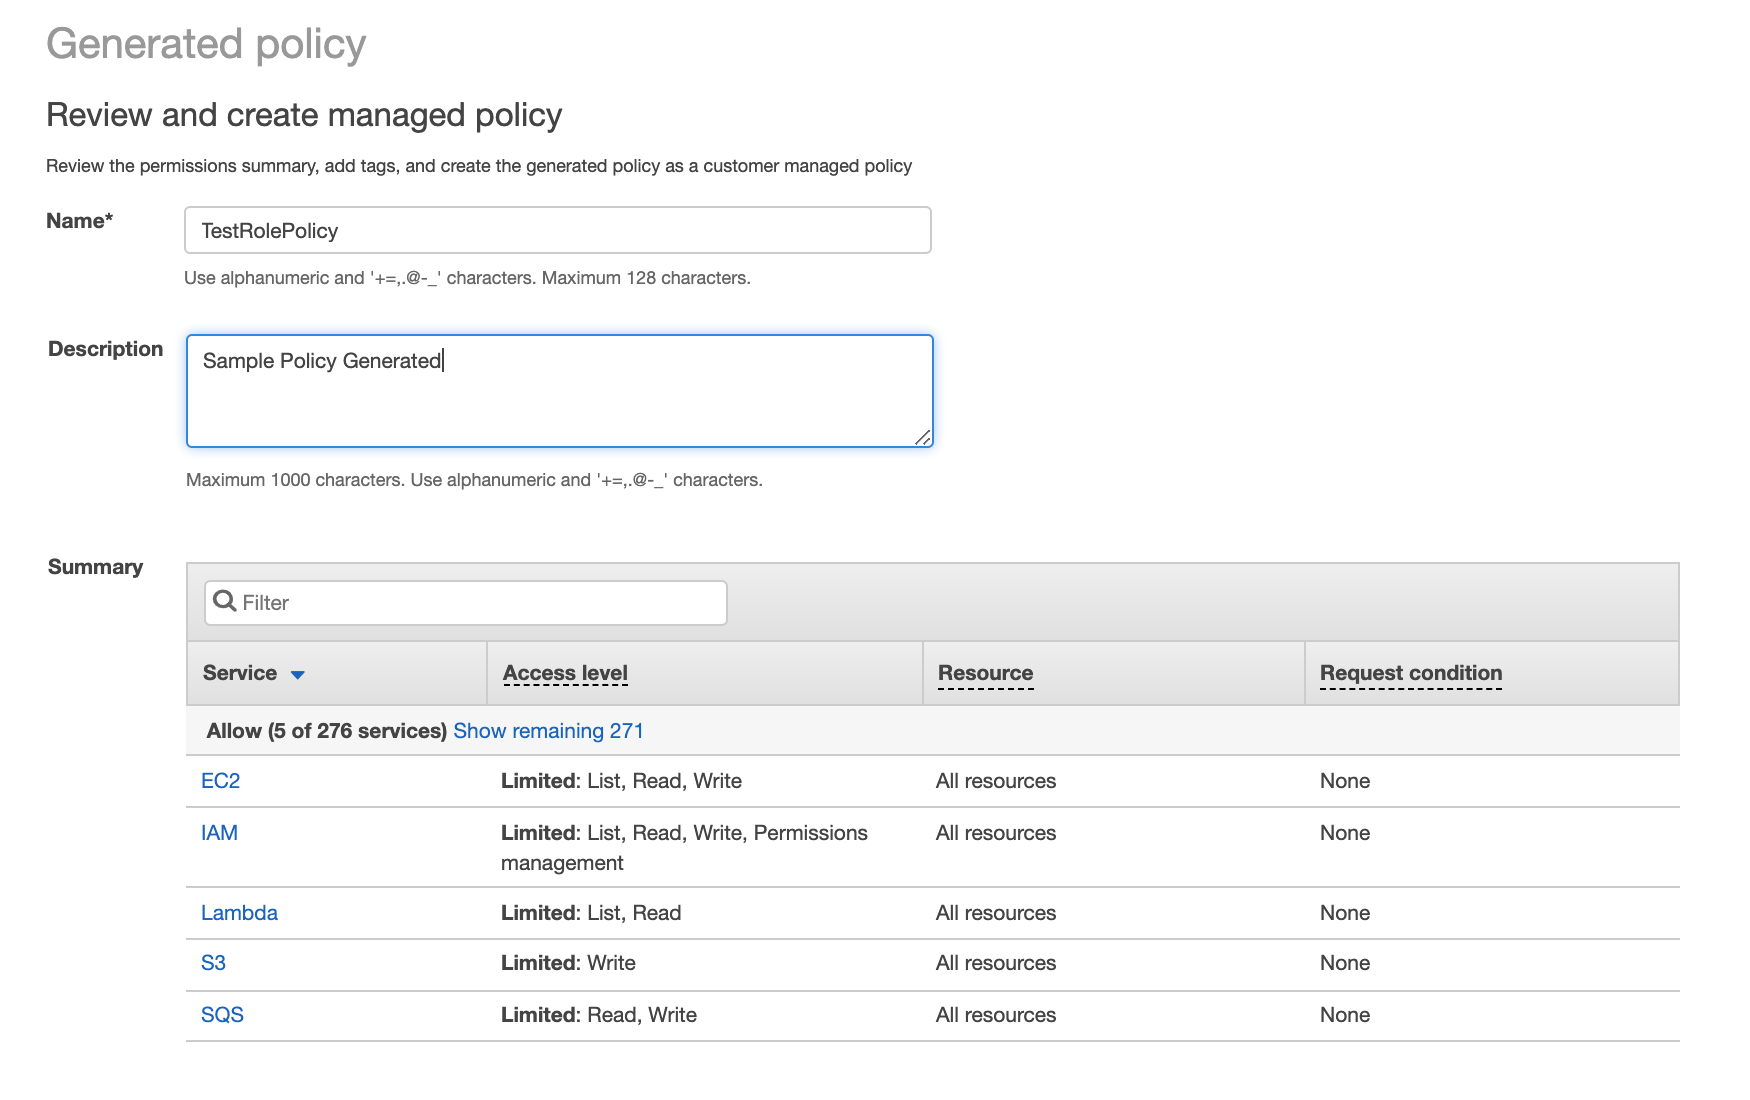Show remaining 271 services
This screenshot has height=1100, width=1750.
point(548,731)
